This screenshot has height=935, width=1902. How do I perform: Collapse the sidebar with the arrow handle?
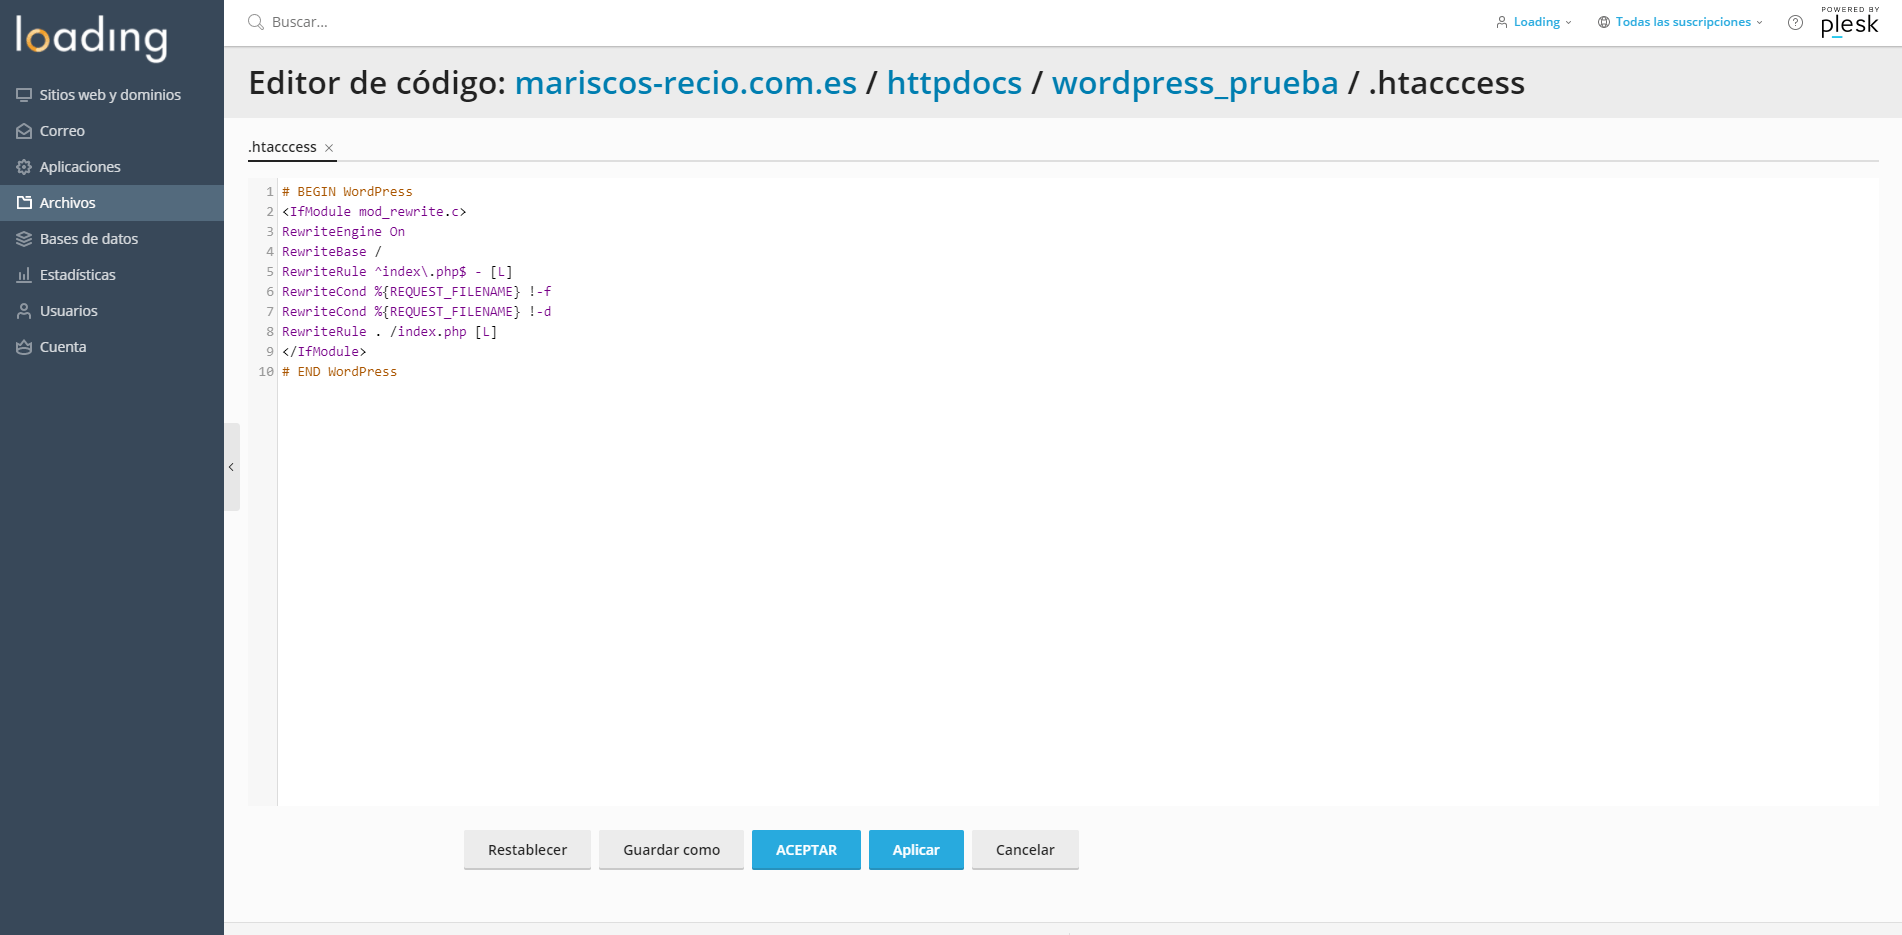[231, 467]
